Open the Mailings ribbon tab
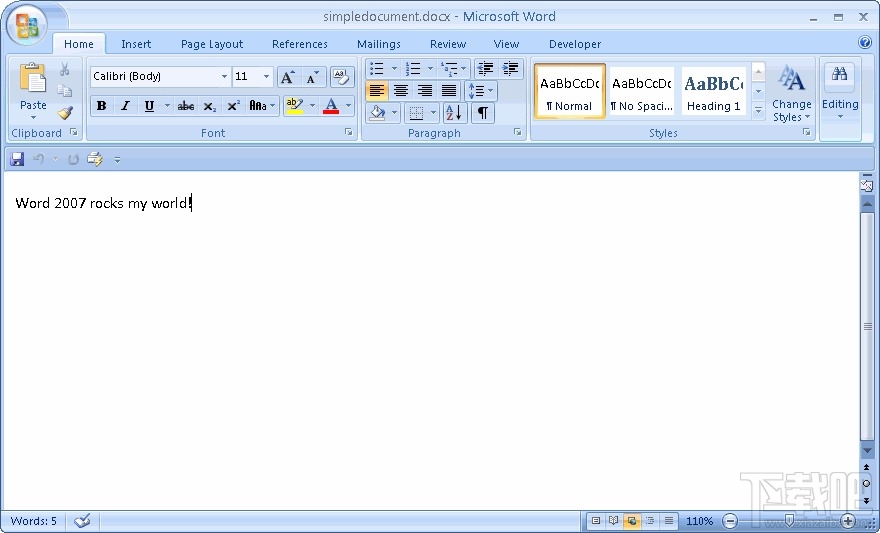The width and height of the screenshot is (880, 533). click(x=378, y=44)
